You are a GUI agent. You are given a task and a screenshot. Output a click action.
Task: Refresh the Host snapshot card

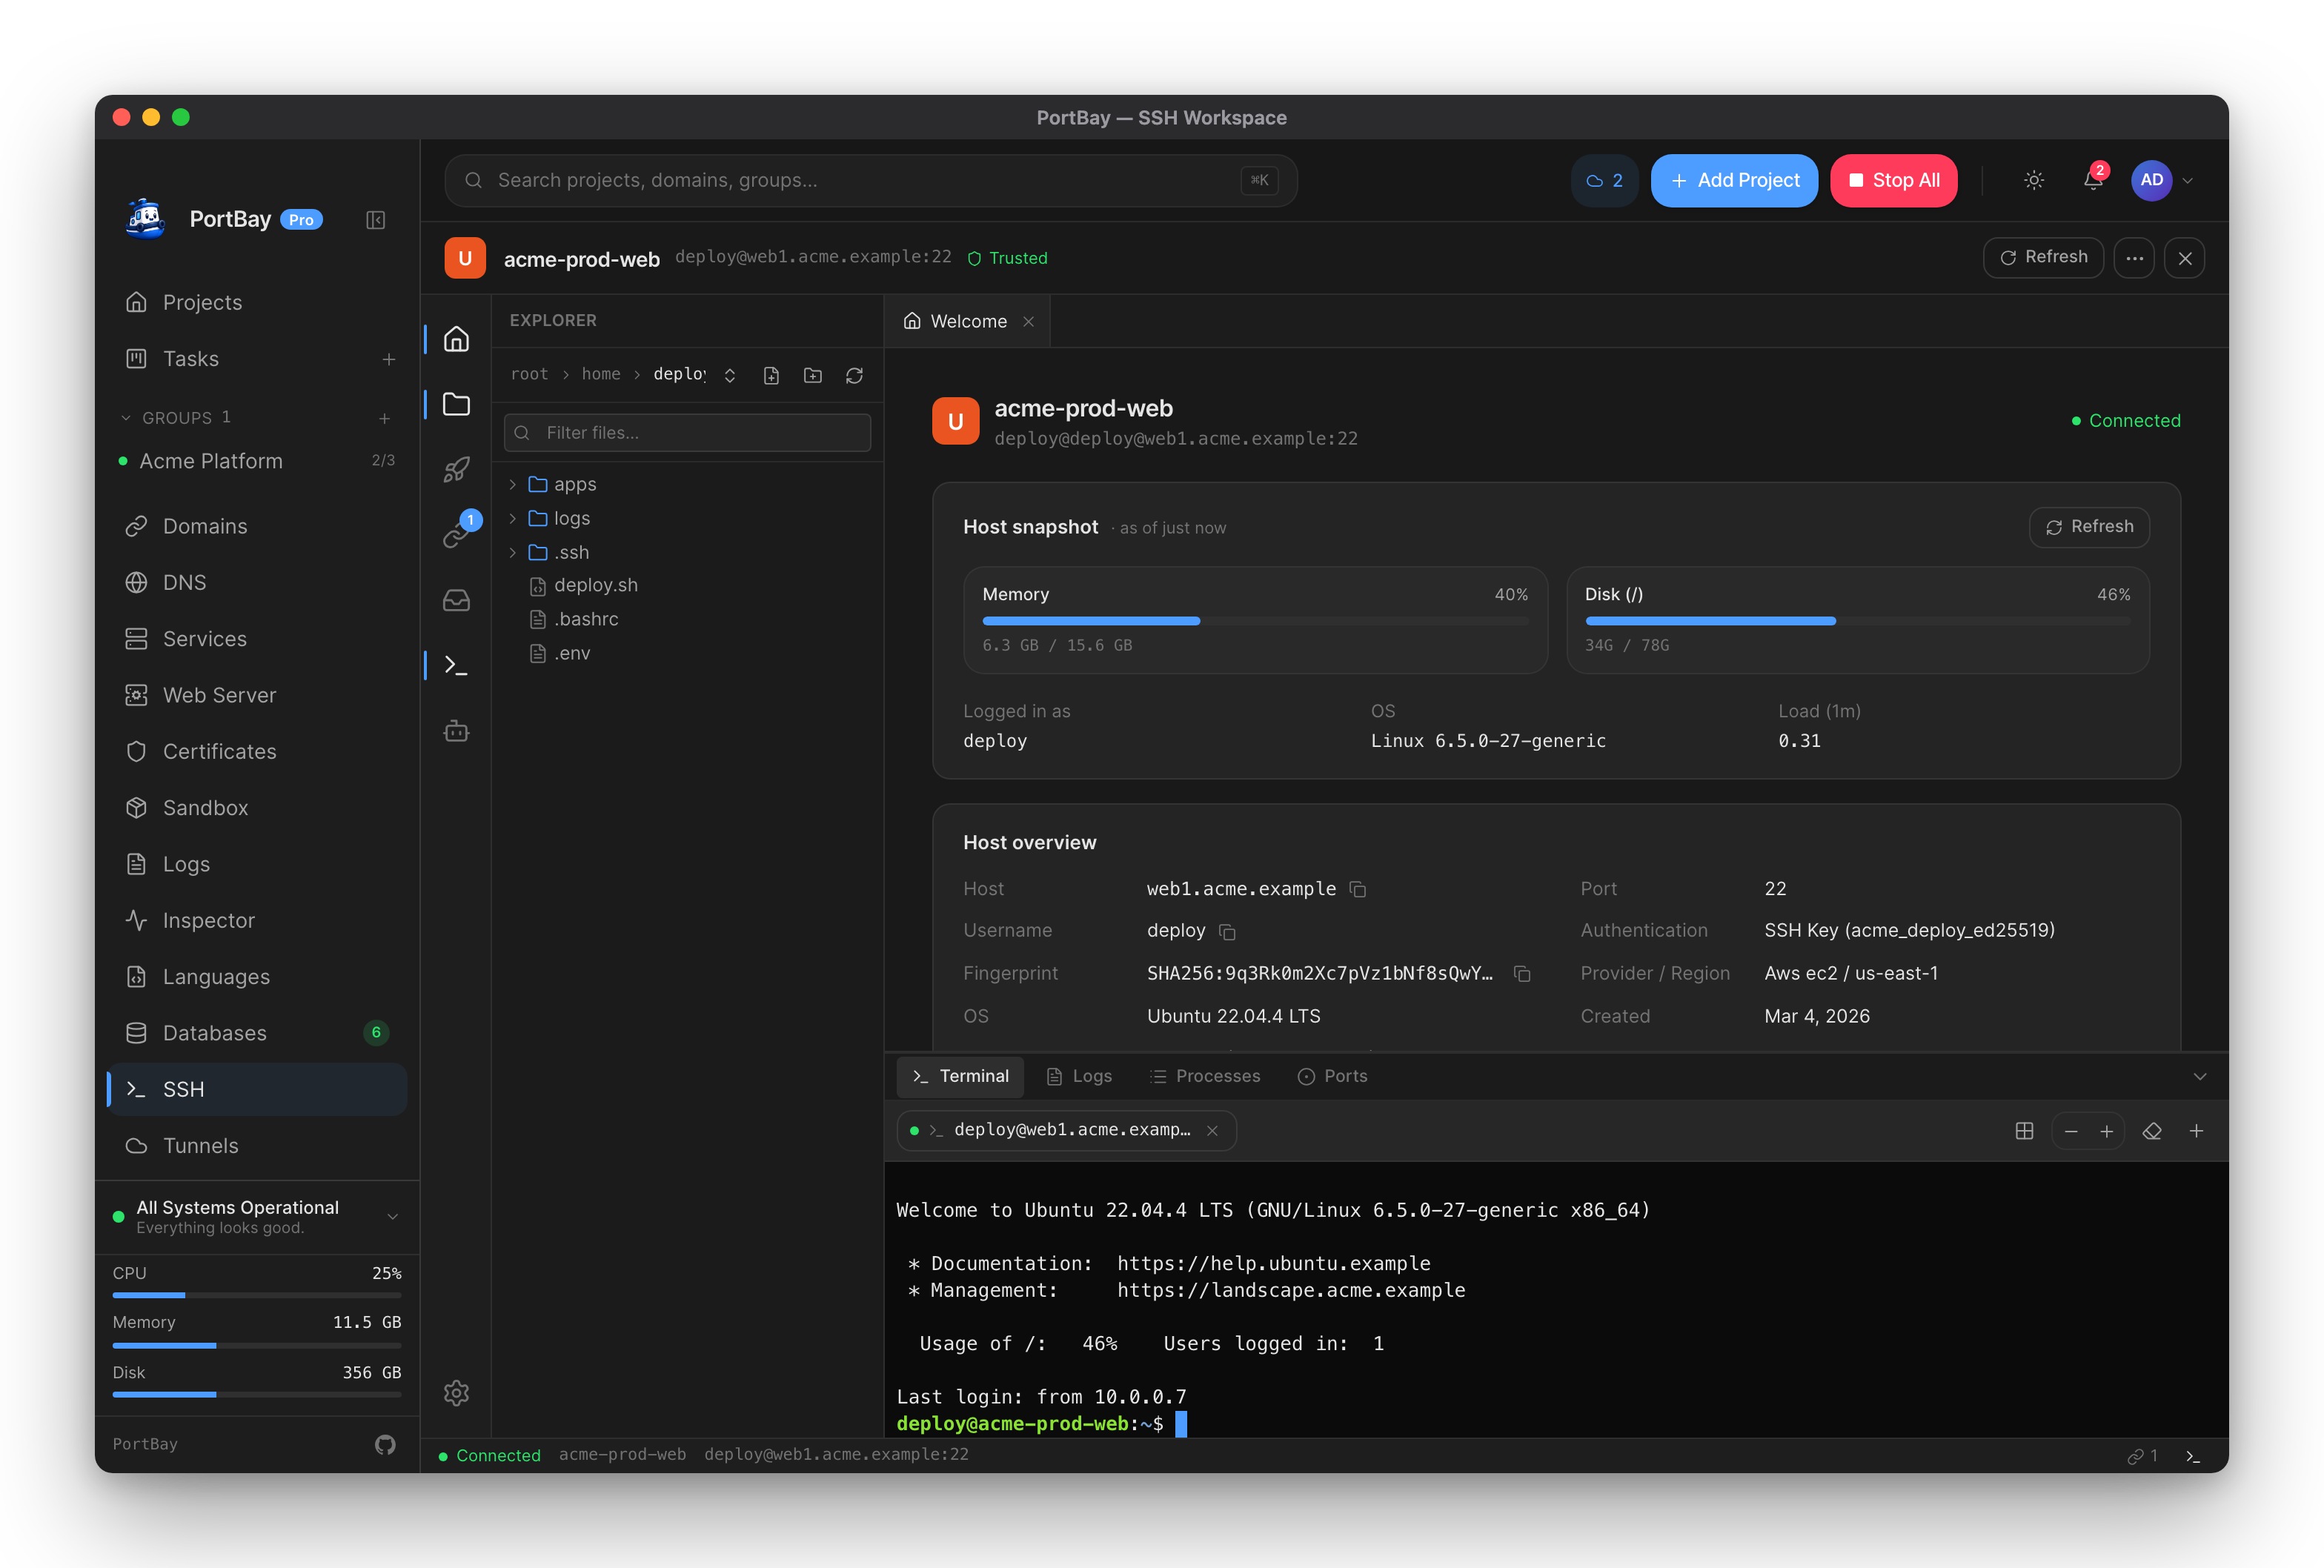tap(2089, 527)
